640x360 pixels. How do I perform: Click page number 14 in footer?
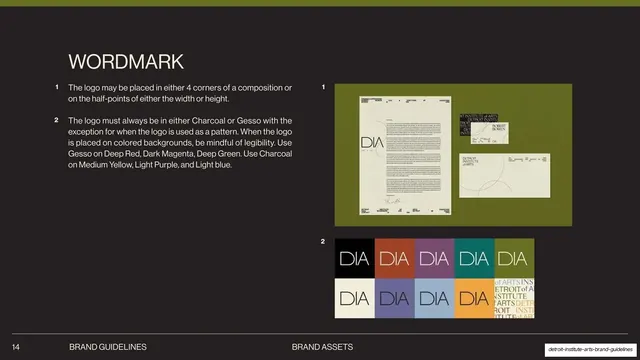[x=16, y=347]
